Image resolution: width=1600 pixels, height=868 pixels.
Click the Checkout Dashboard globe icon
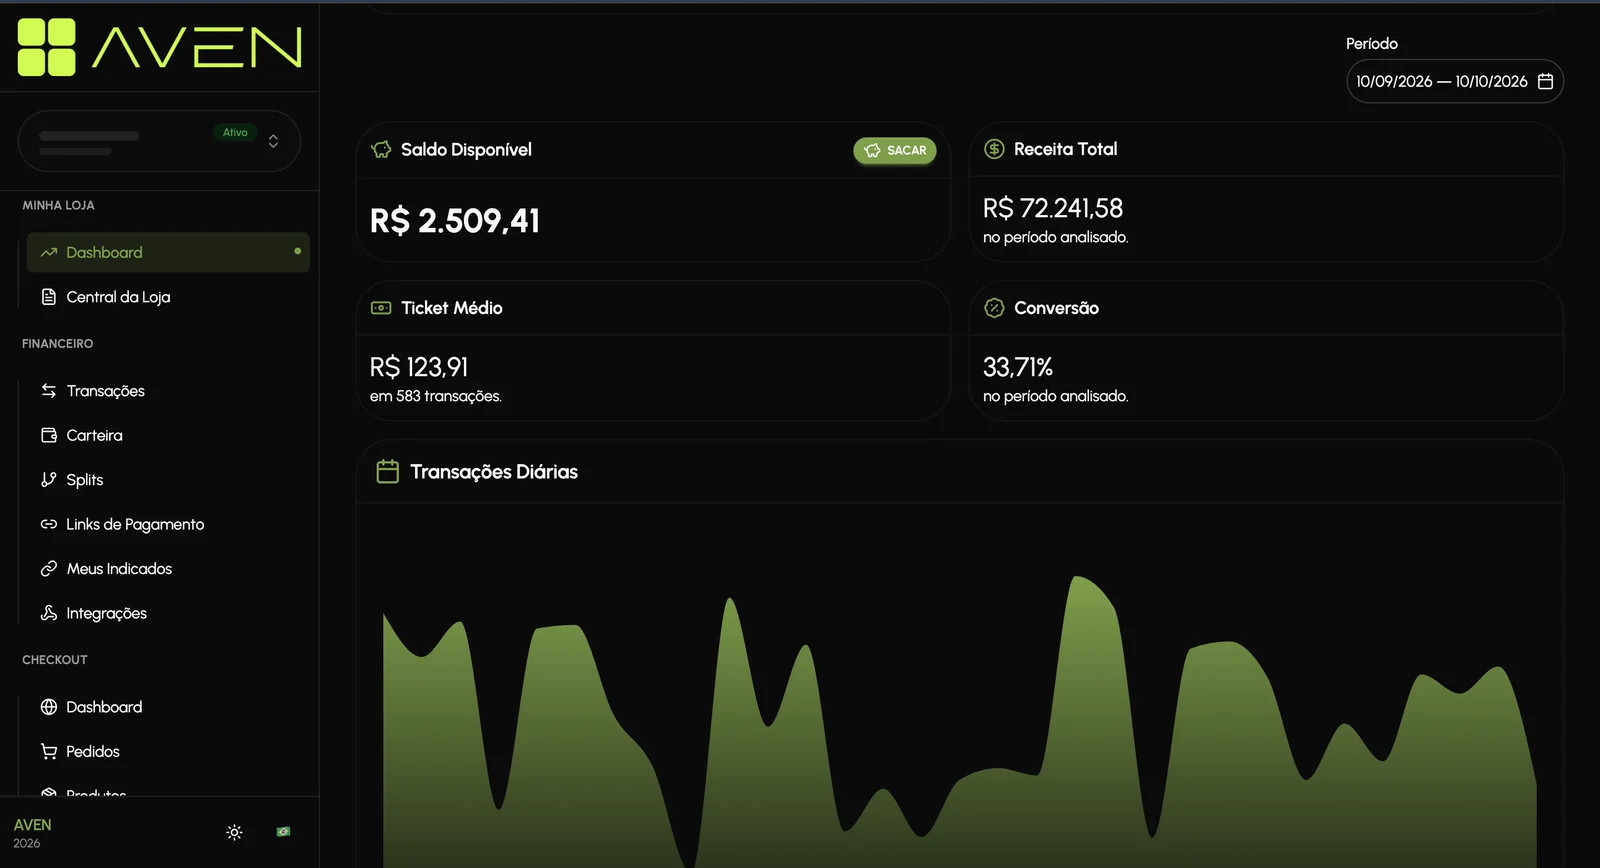(x=49, y=707)
